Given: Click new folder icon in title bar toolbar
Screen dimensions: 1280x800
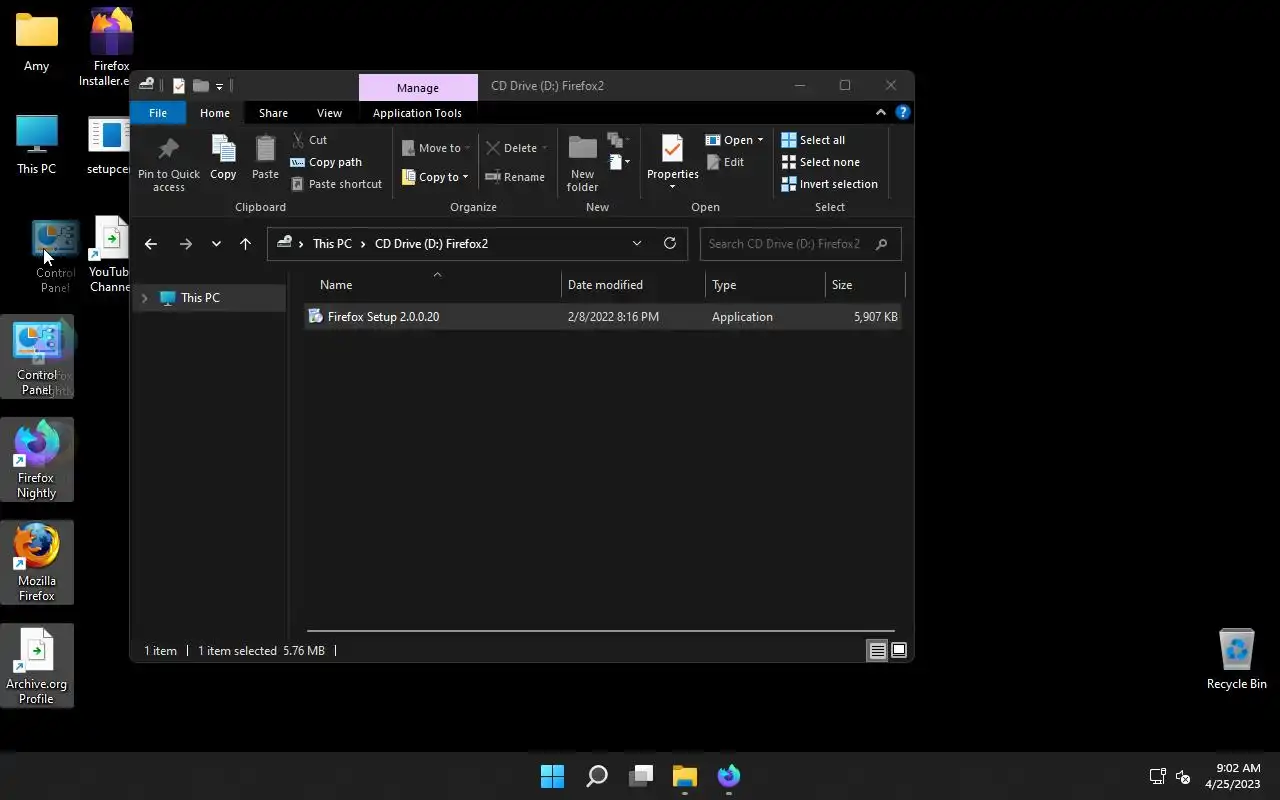Looking at the screenshot, I should pos(200,86).
